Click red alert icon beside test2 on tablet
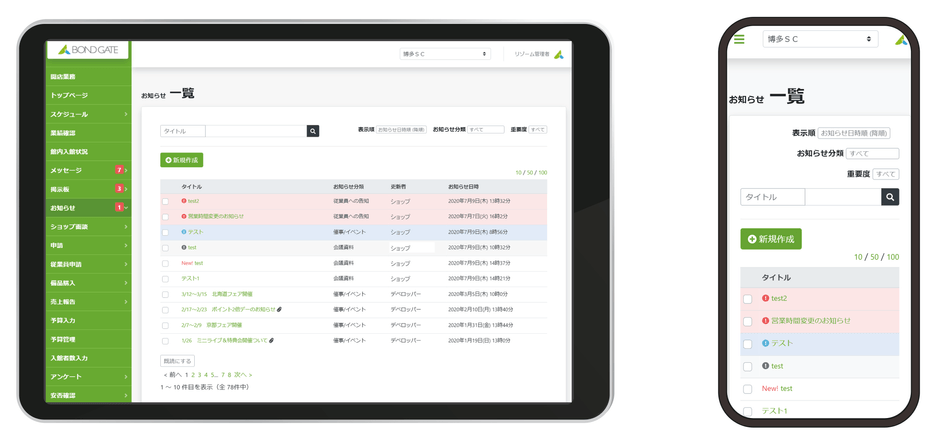The height and width of the screenshot is (442, 940). tap(183, 201)
